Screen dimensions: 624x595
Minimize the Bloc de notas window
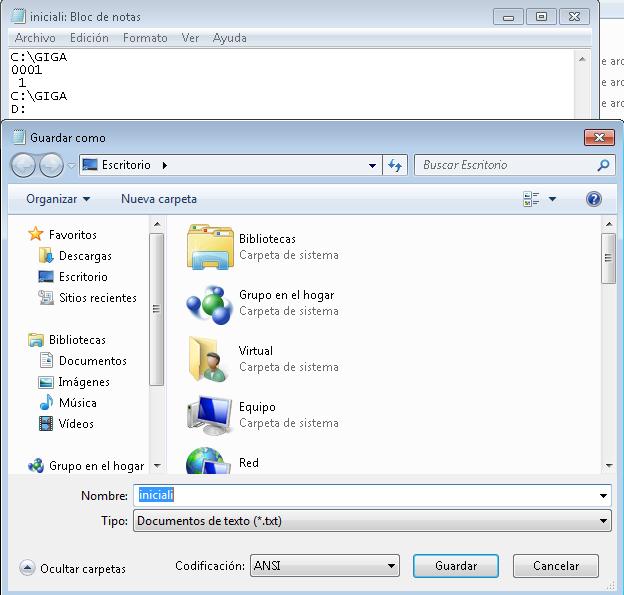coord(508,17)
